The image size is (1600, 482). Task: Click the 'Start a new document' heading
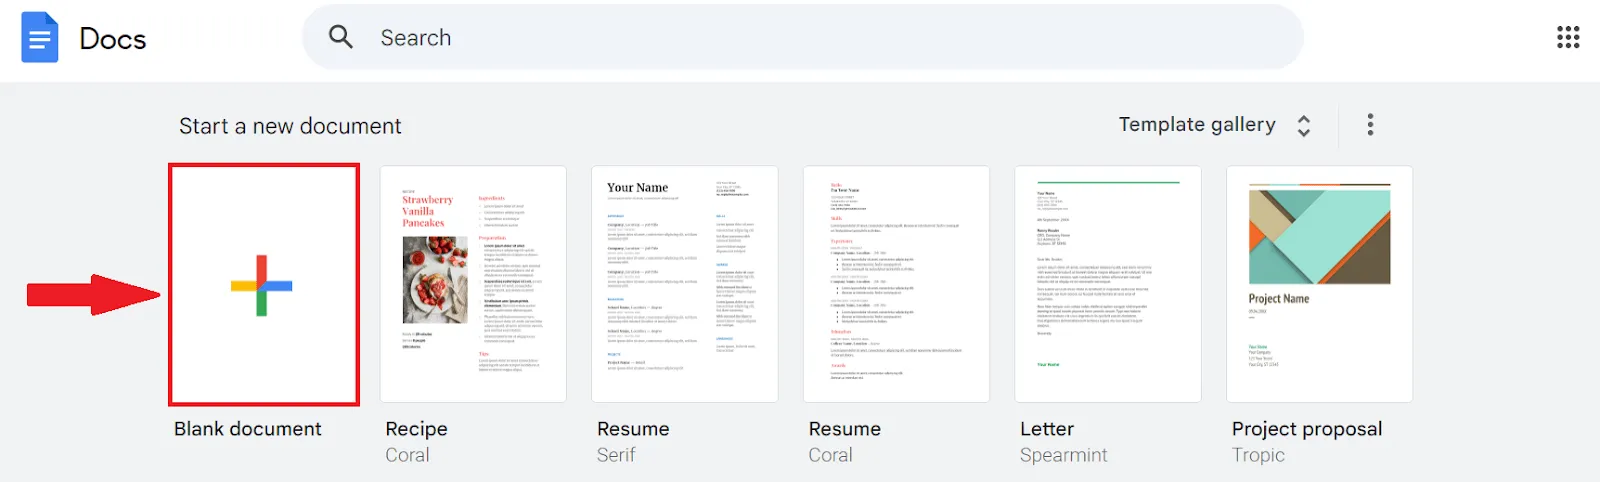point(290,126)
